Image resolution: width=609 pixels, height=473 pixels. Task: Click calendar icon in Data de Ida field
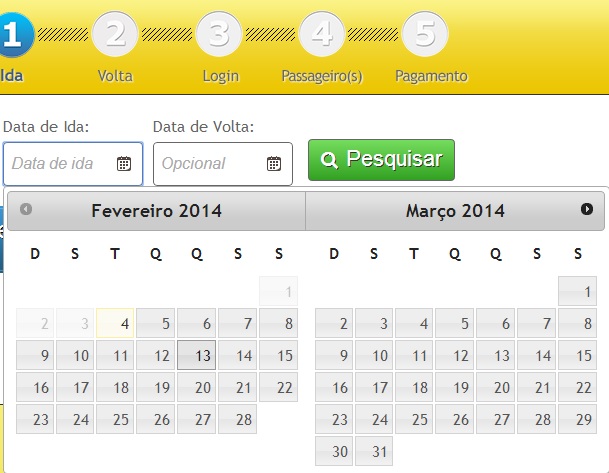(124, 163)
